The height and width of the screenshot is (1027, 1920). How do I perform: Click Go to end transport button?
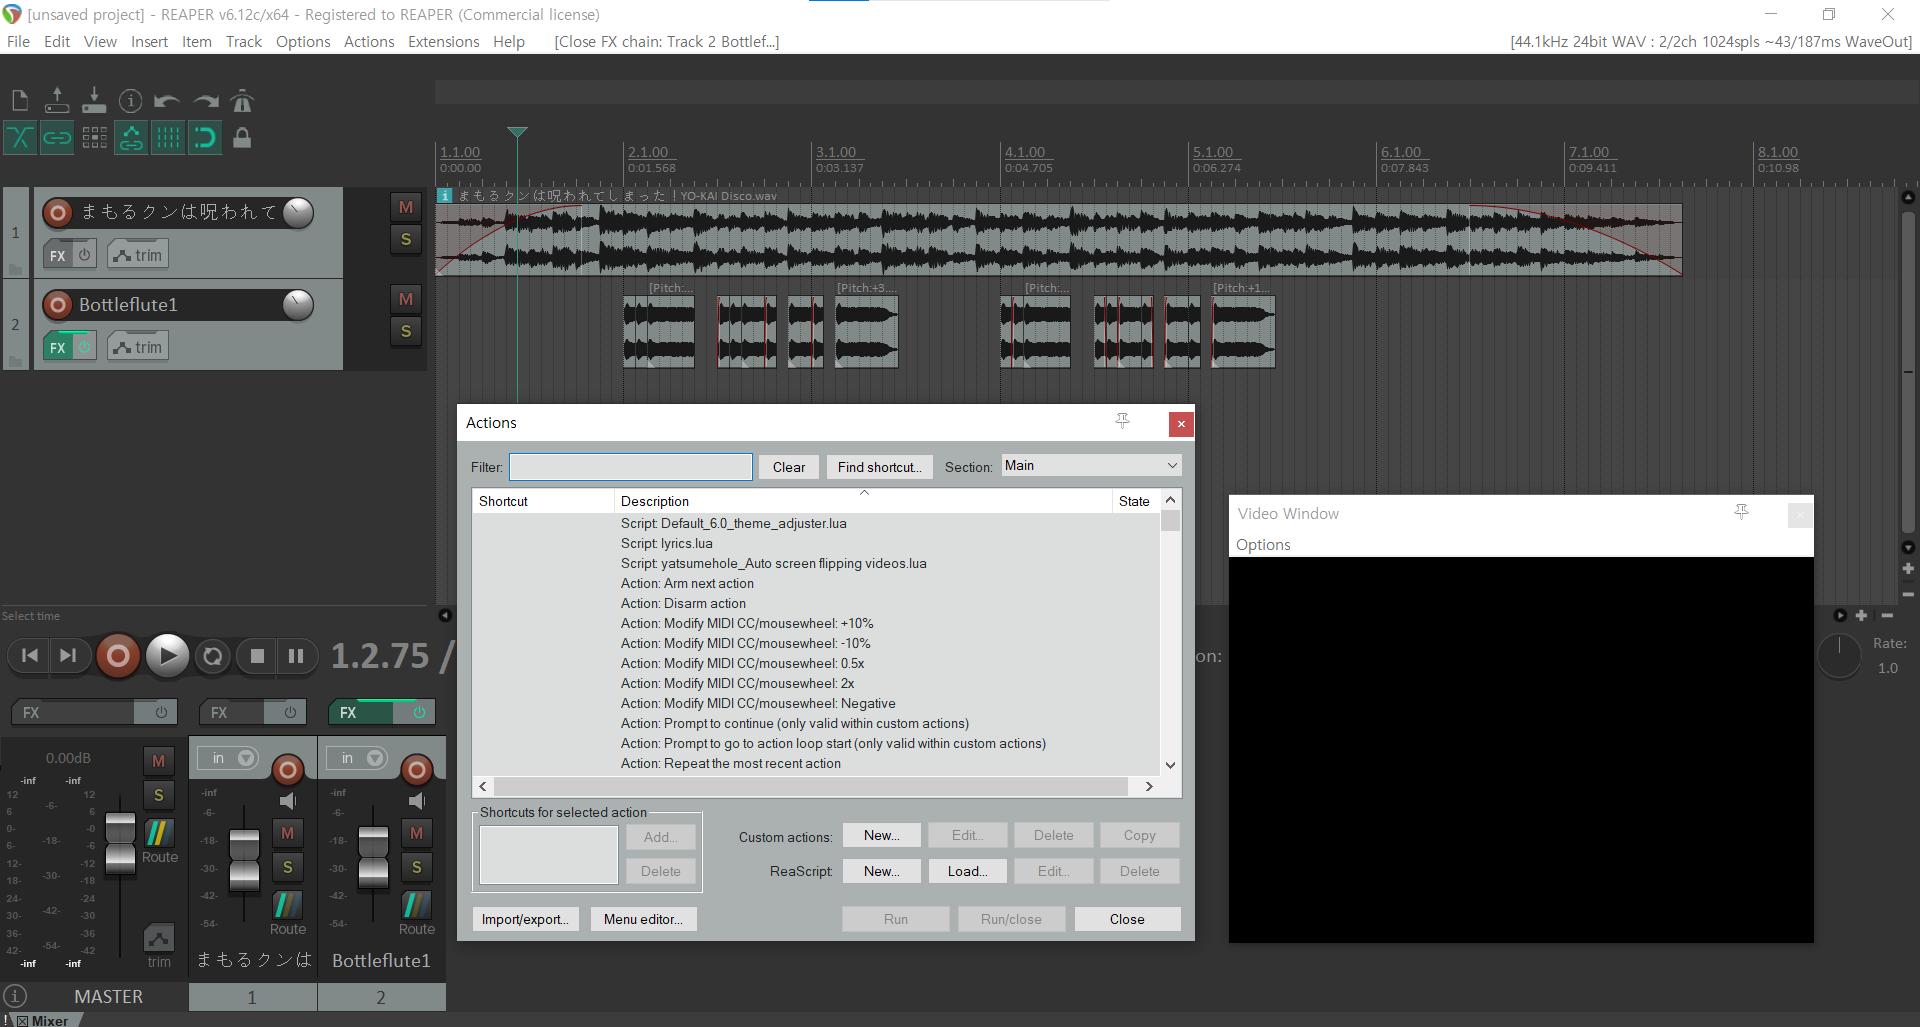(68, 656)
